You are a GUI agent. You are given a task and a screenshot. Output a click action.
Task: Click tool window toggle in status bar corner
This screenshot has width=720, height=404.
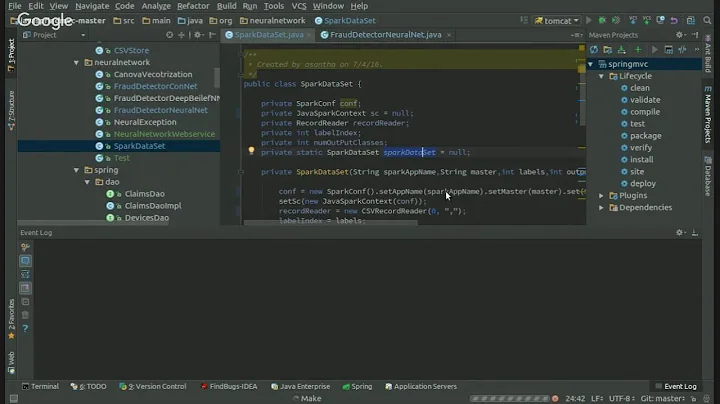coord(14,398)
